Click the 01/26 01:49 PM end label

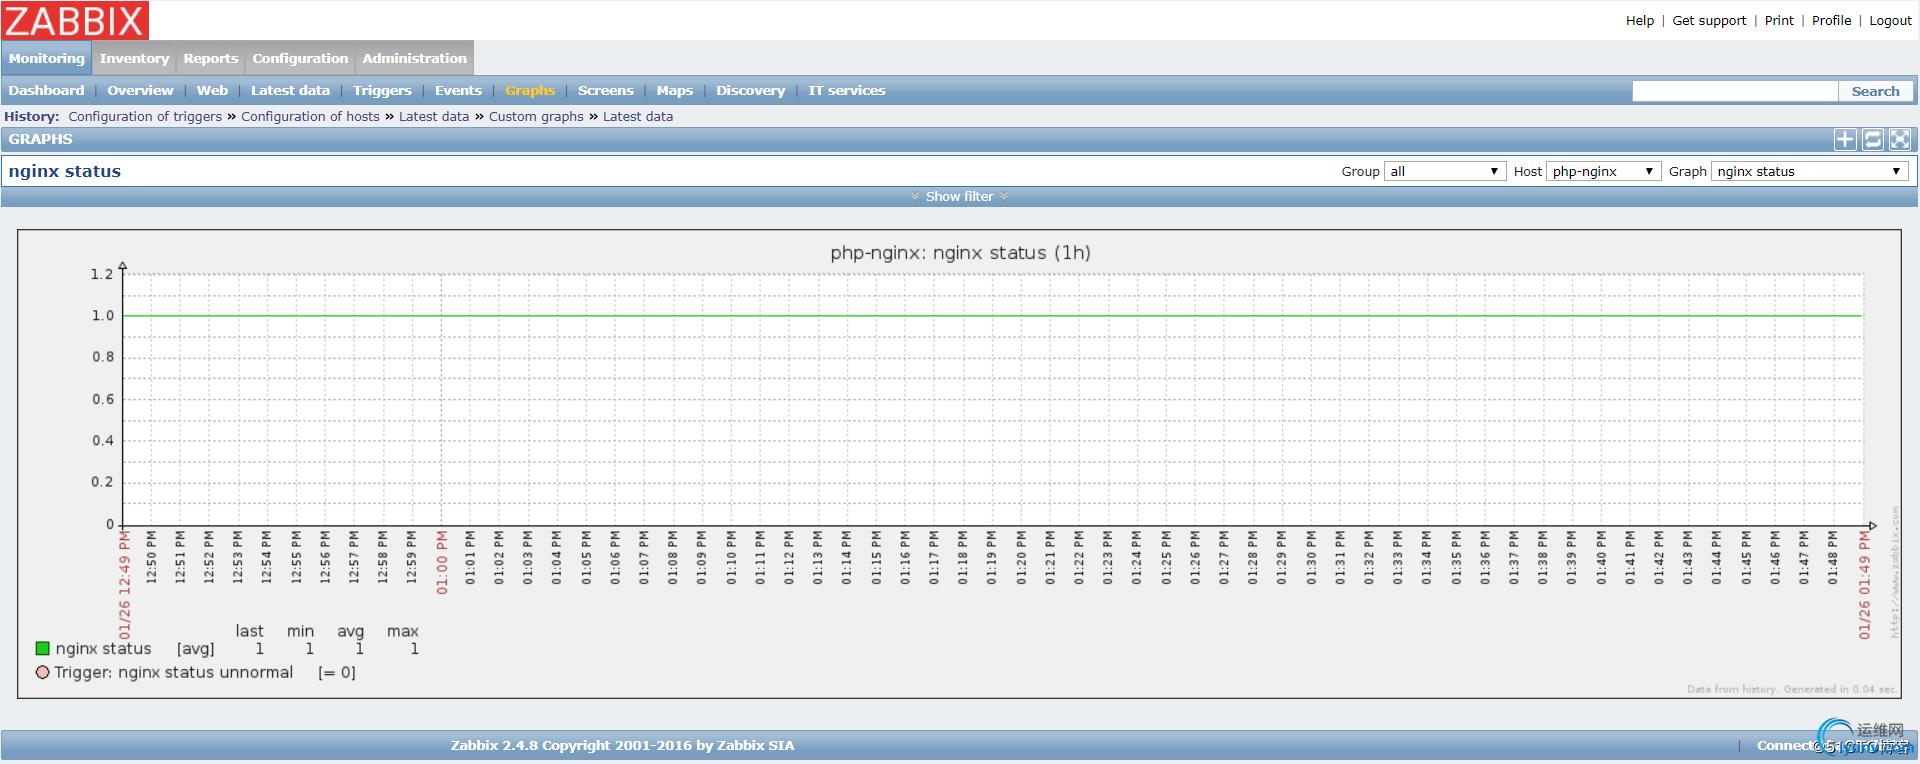pyautogui.click(x=1864, y=585)
